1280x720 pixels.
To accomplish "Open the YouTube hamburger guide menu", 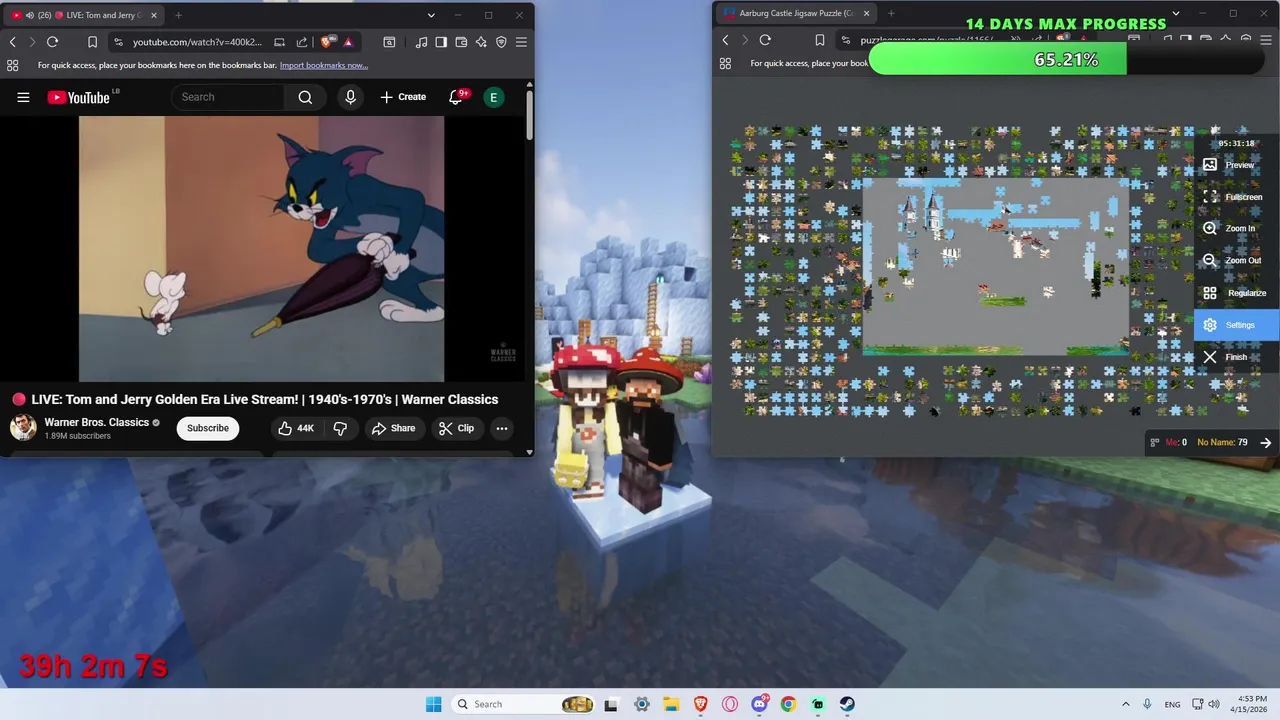I will tap(23, 97).
